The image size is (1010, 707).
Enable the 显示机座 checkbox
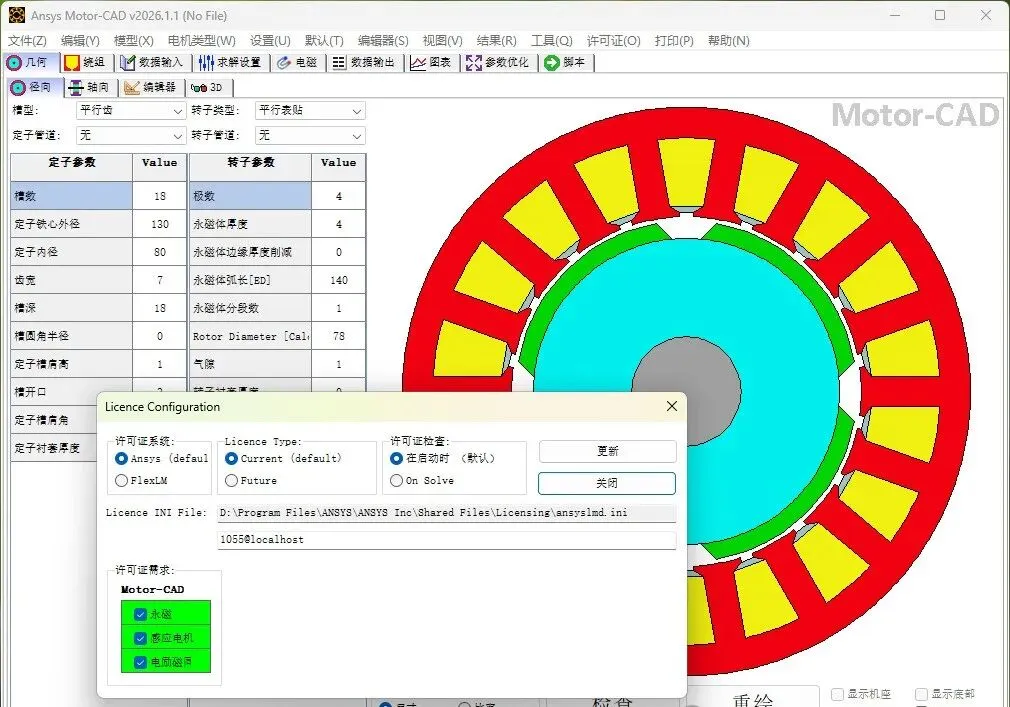837,694
